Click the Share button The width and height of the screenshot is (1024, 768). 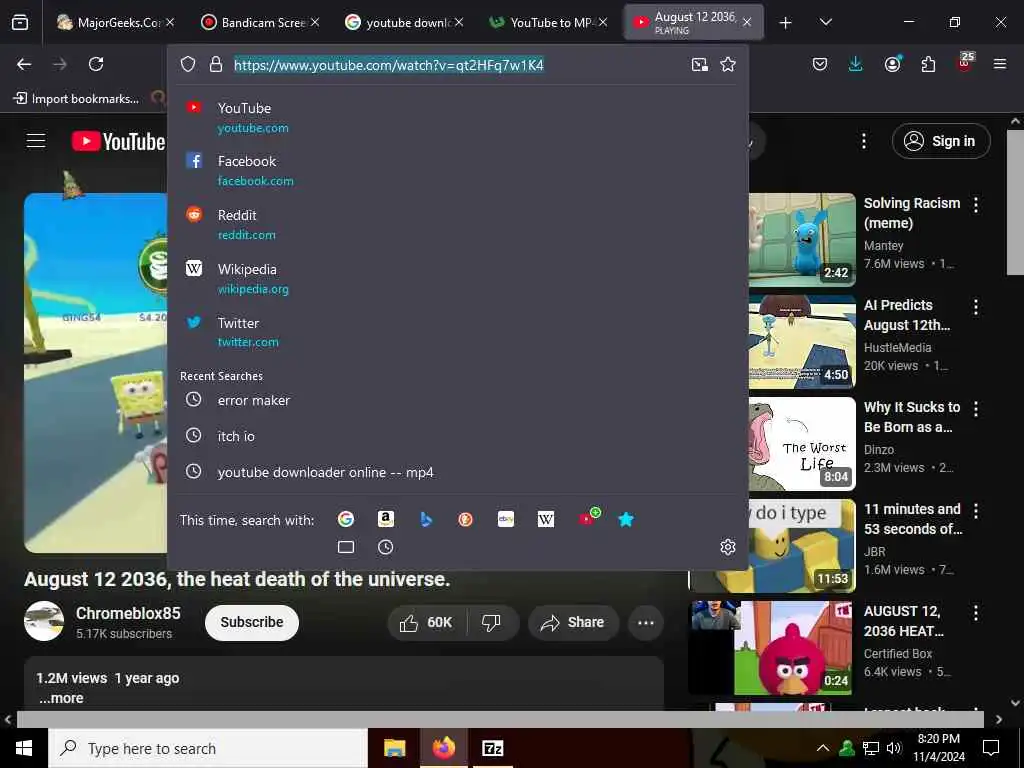[571, 622]
